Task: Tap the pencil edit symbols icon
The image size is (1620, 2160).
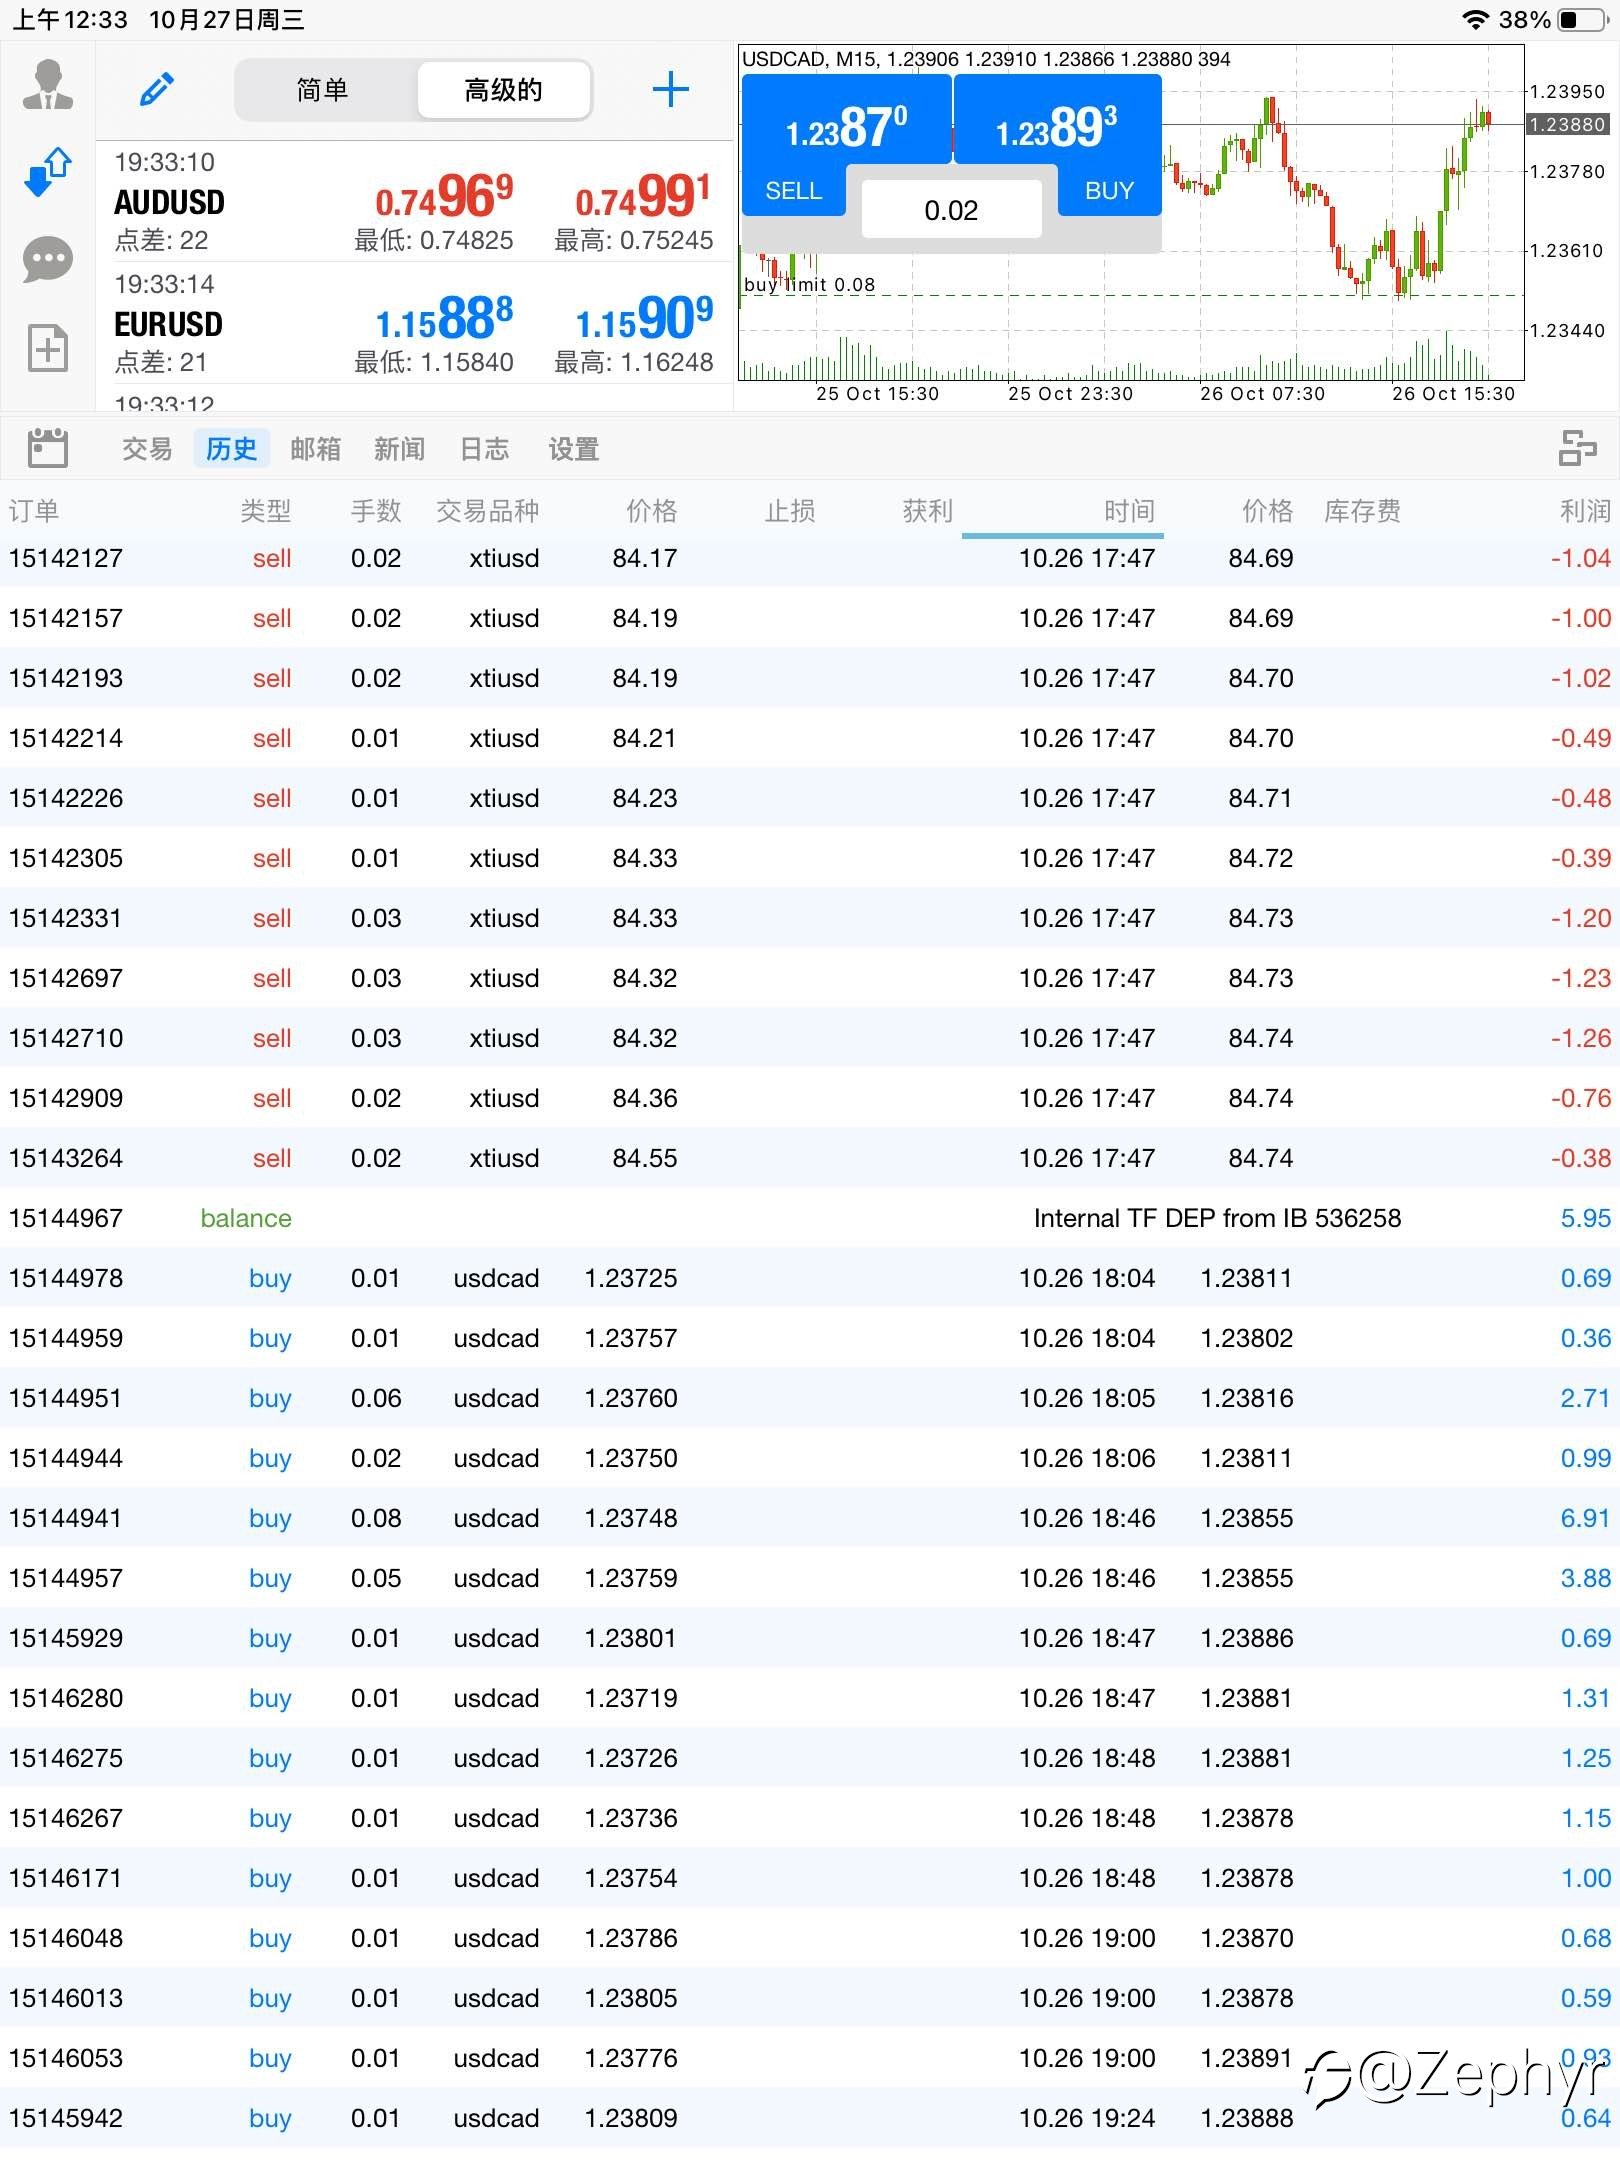Action: pos(157,89)
